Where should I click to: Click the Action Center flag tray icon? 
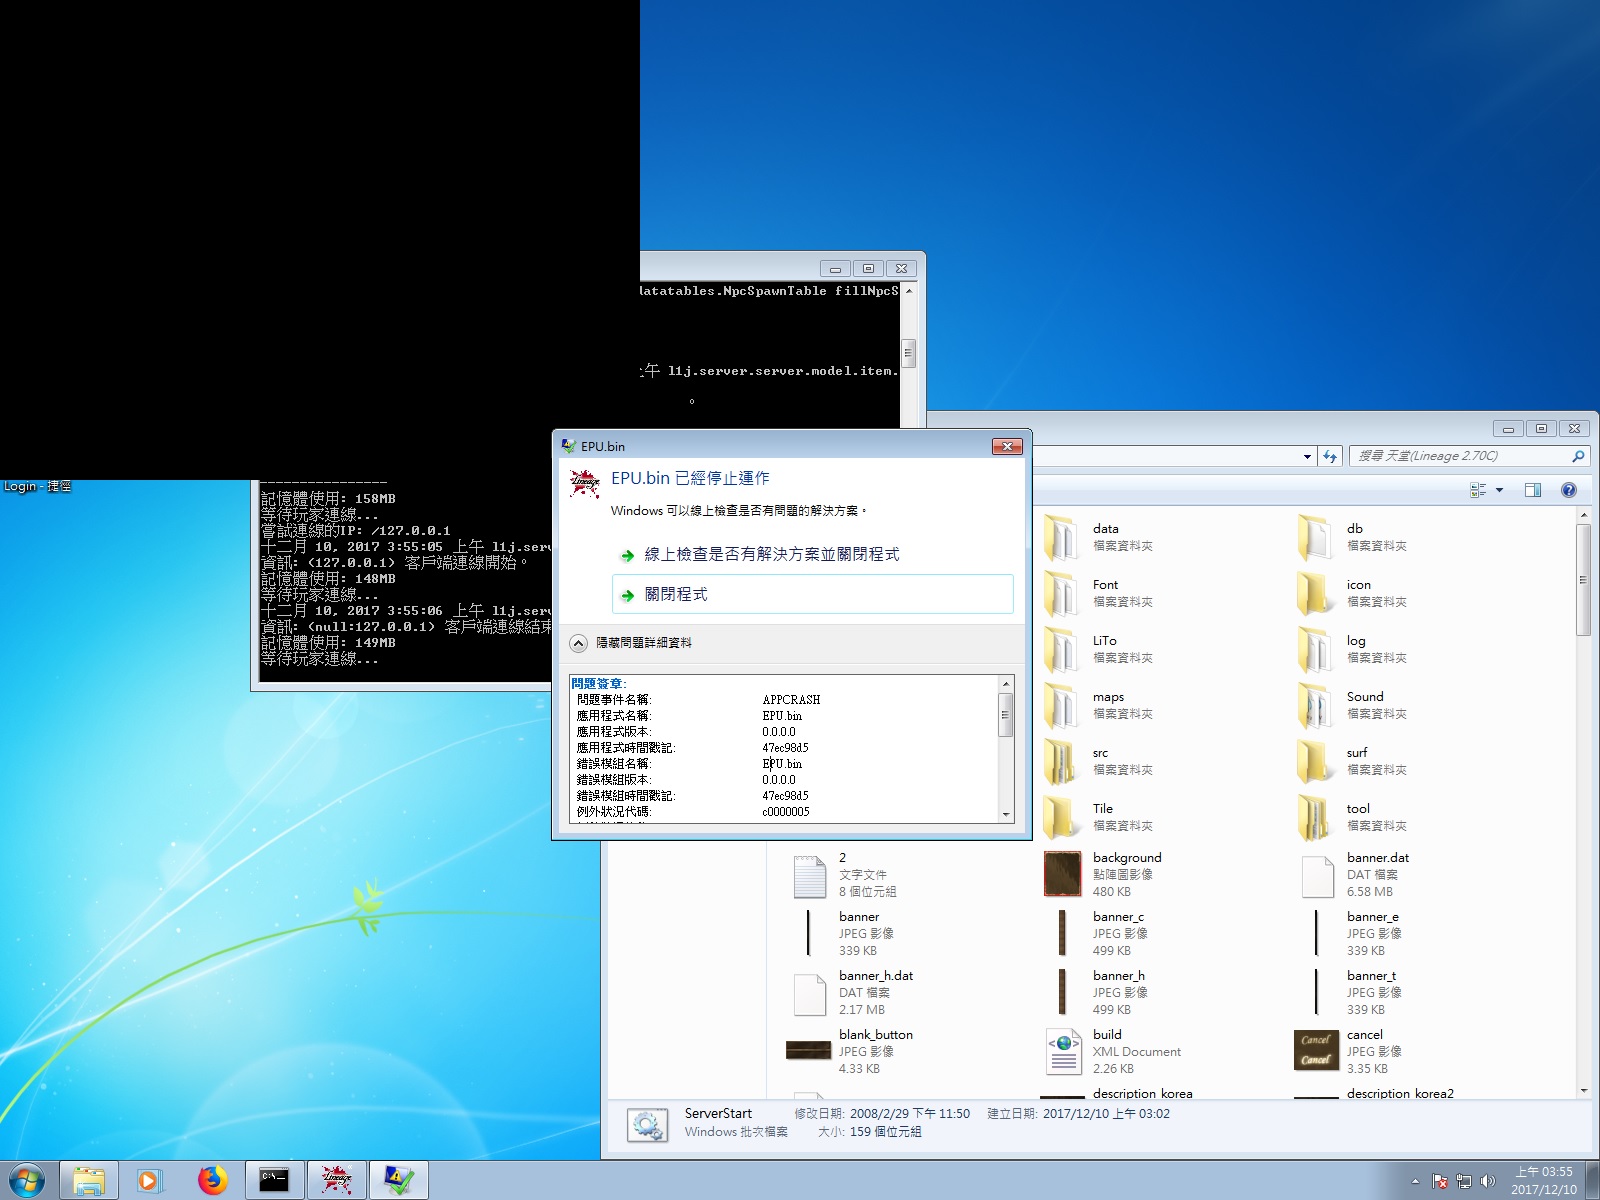point(1440,1181)
